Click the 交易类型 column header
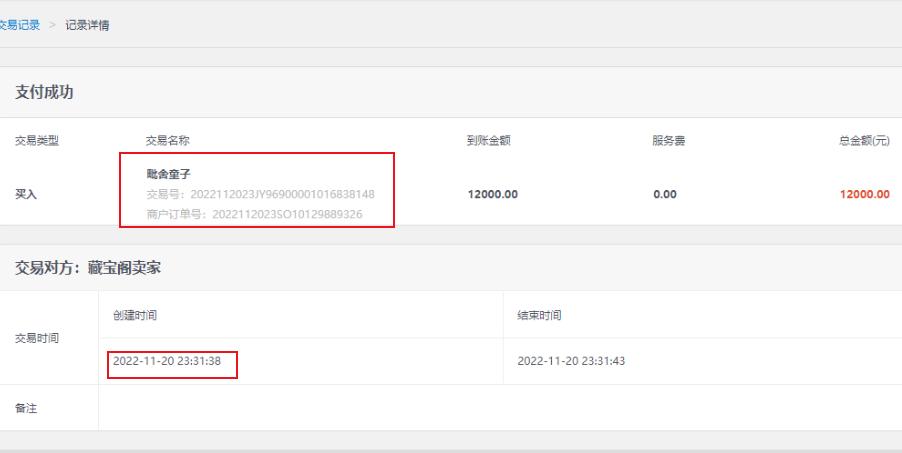 [37, 140]
